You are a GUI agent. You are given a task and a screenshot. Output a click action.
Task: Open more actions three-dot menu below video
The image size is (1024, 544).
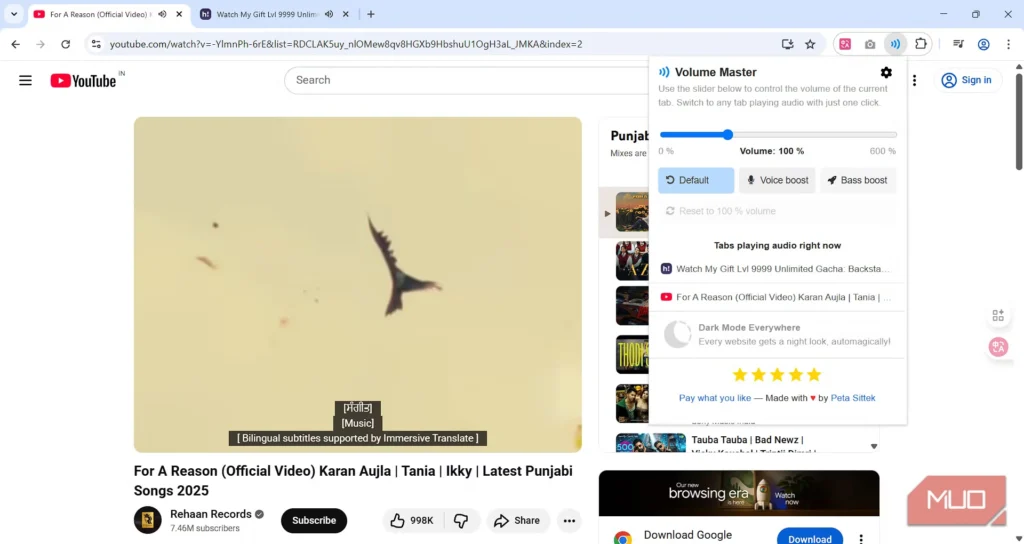(x=569, y=521)
